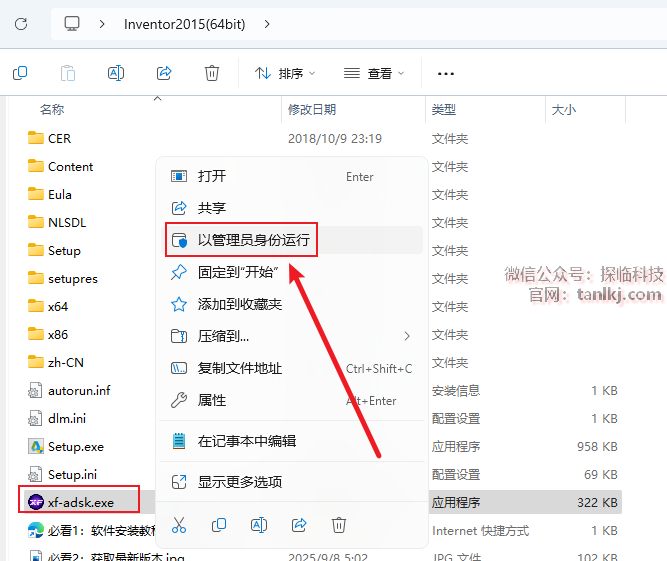Viewport: 667px width, 561px height.
Task: Click the context menu Copy icon
Action: pyautogui.click(x=219, y=525)
